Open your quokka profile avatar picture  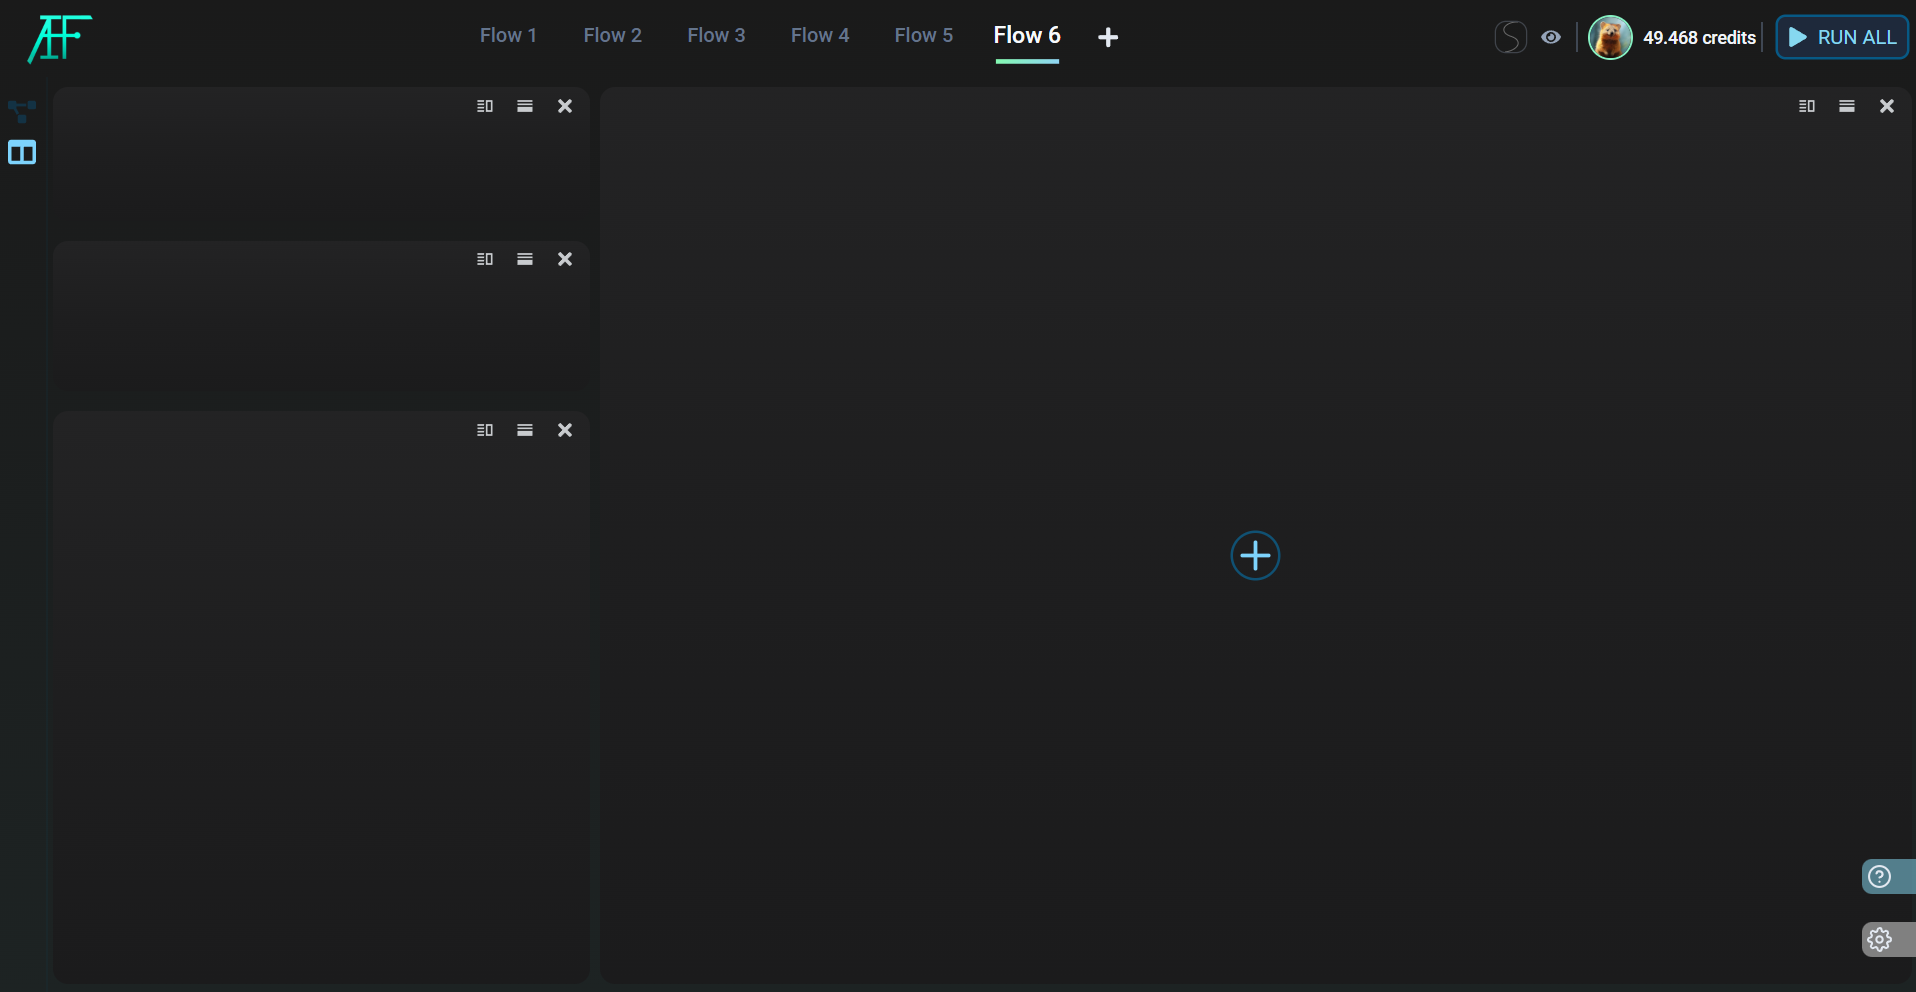(x=1610, y=37)
